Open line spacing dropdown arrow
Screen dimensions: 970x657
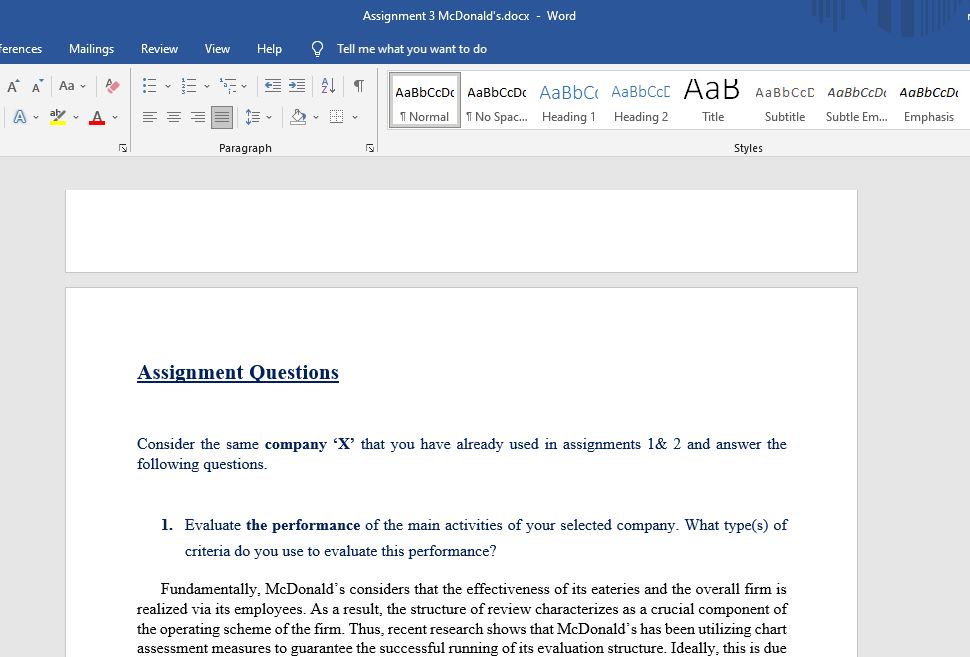(x=269, y=117)
